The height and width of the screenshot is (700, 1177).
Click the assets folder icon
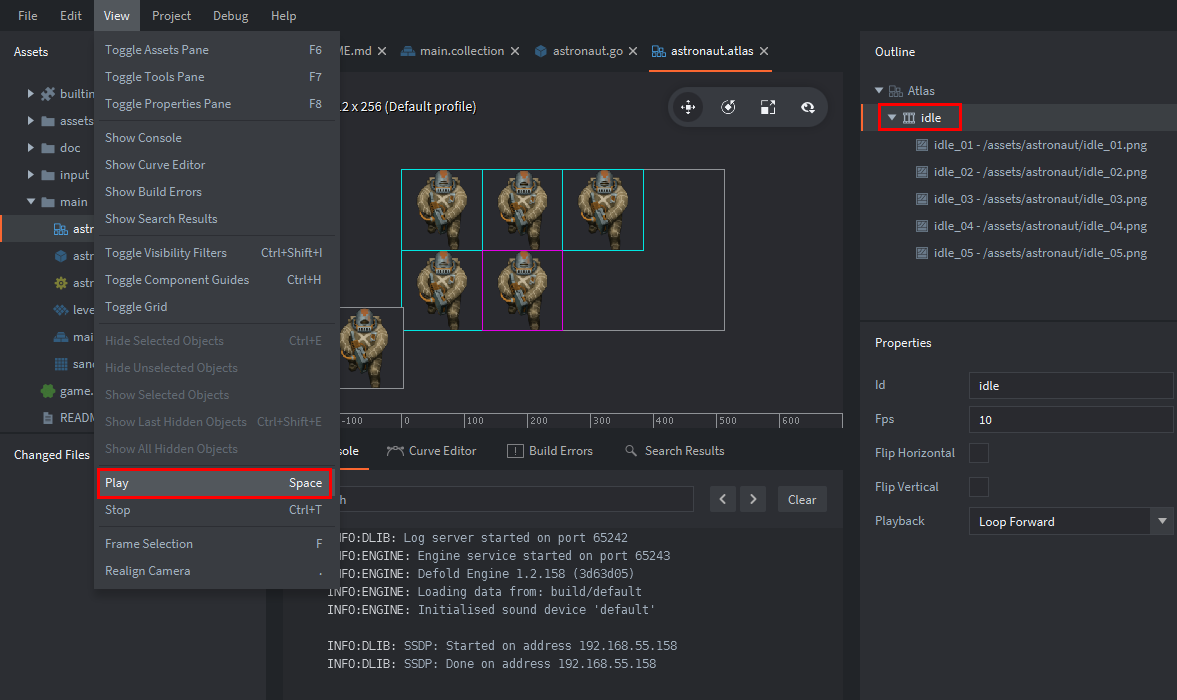point(48,121)
